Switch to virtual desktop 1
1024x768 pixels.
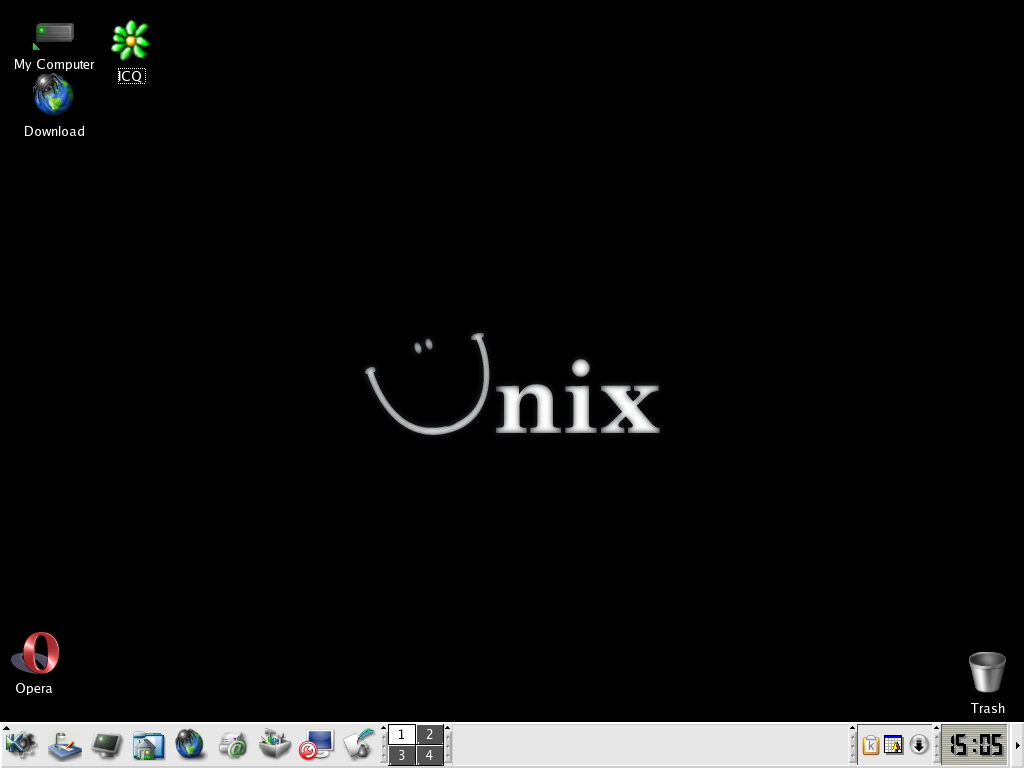(402, 735)
